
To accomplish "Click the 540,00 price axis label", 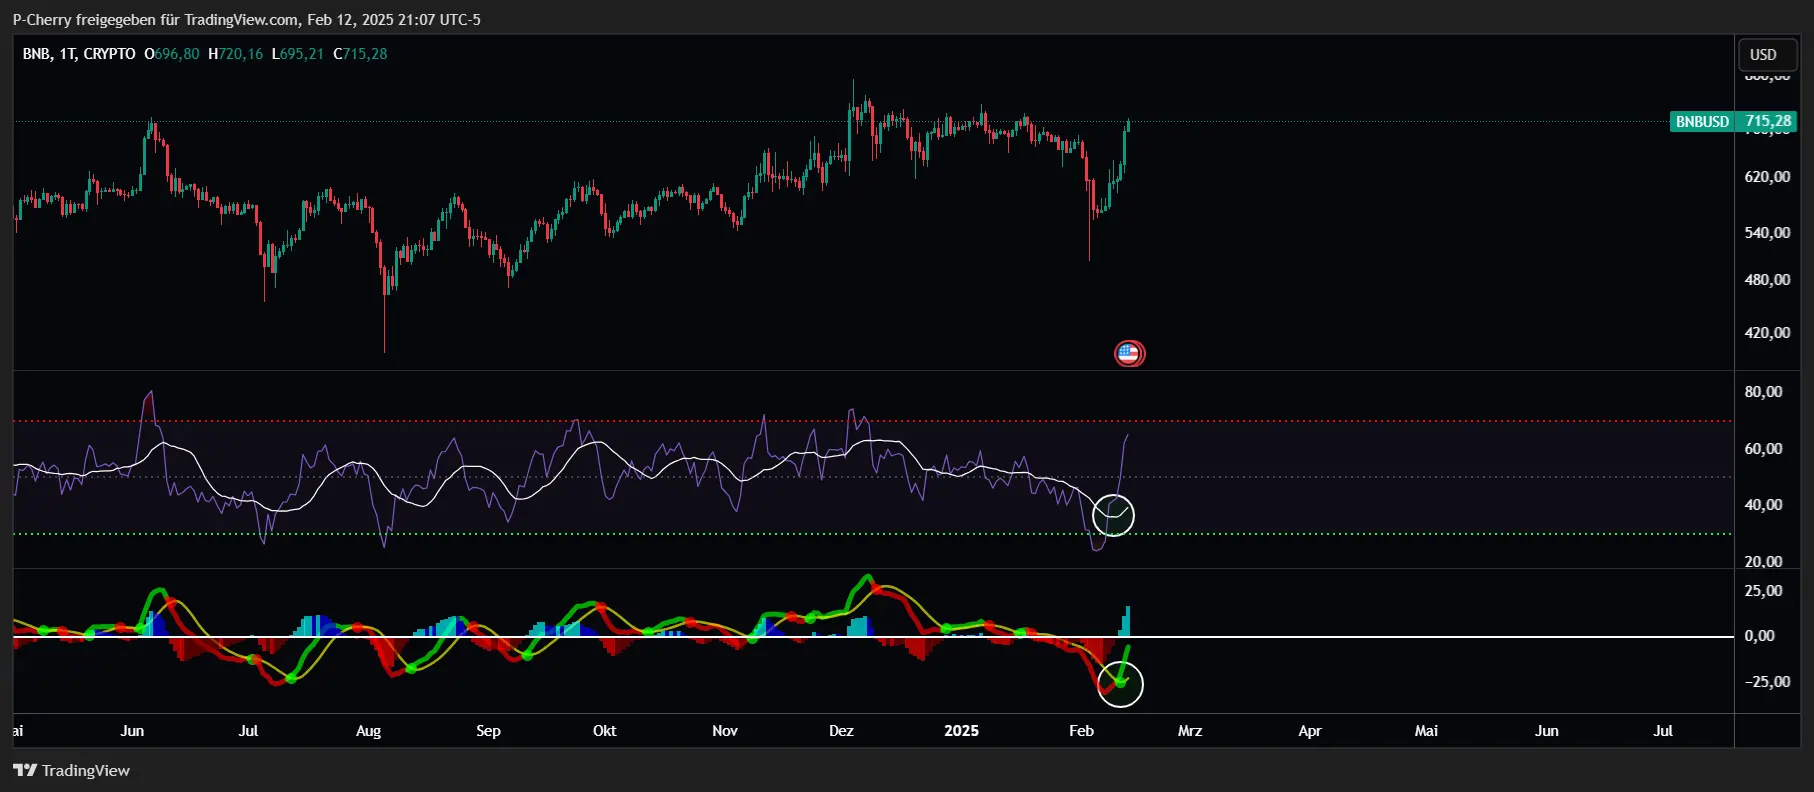I will click(1767, 233).
